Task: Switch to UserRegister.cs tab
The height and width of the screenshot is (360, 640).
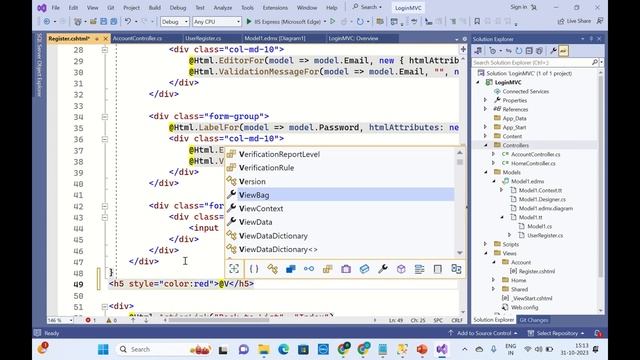Action: coord(203,38)
